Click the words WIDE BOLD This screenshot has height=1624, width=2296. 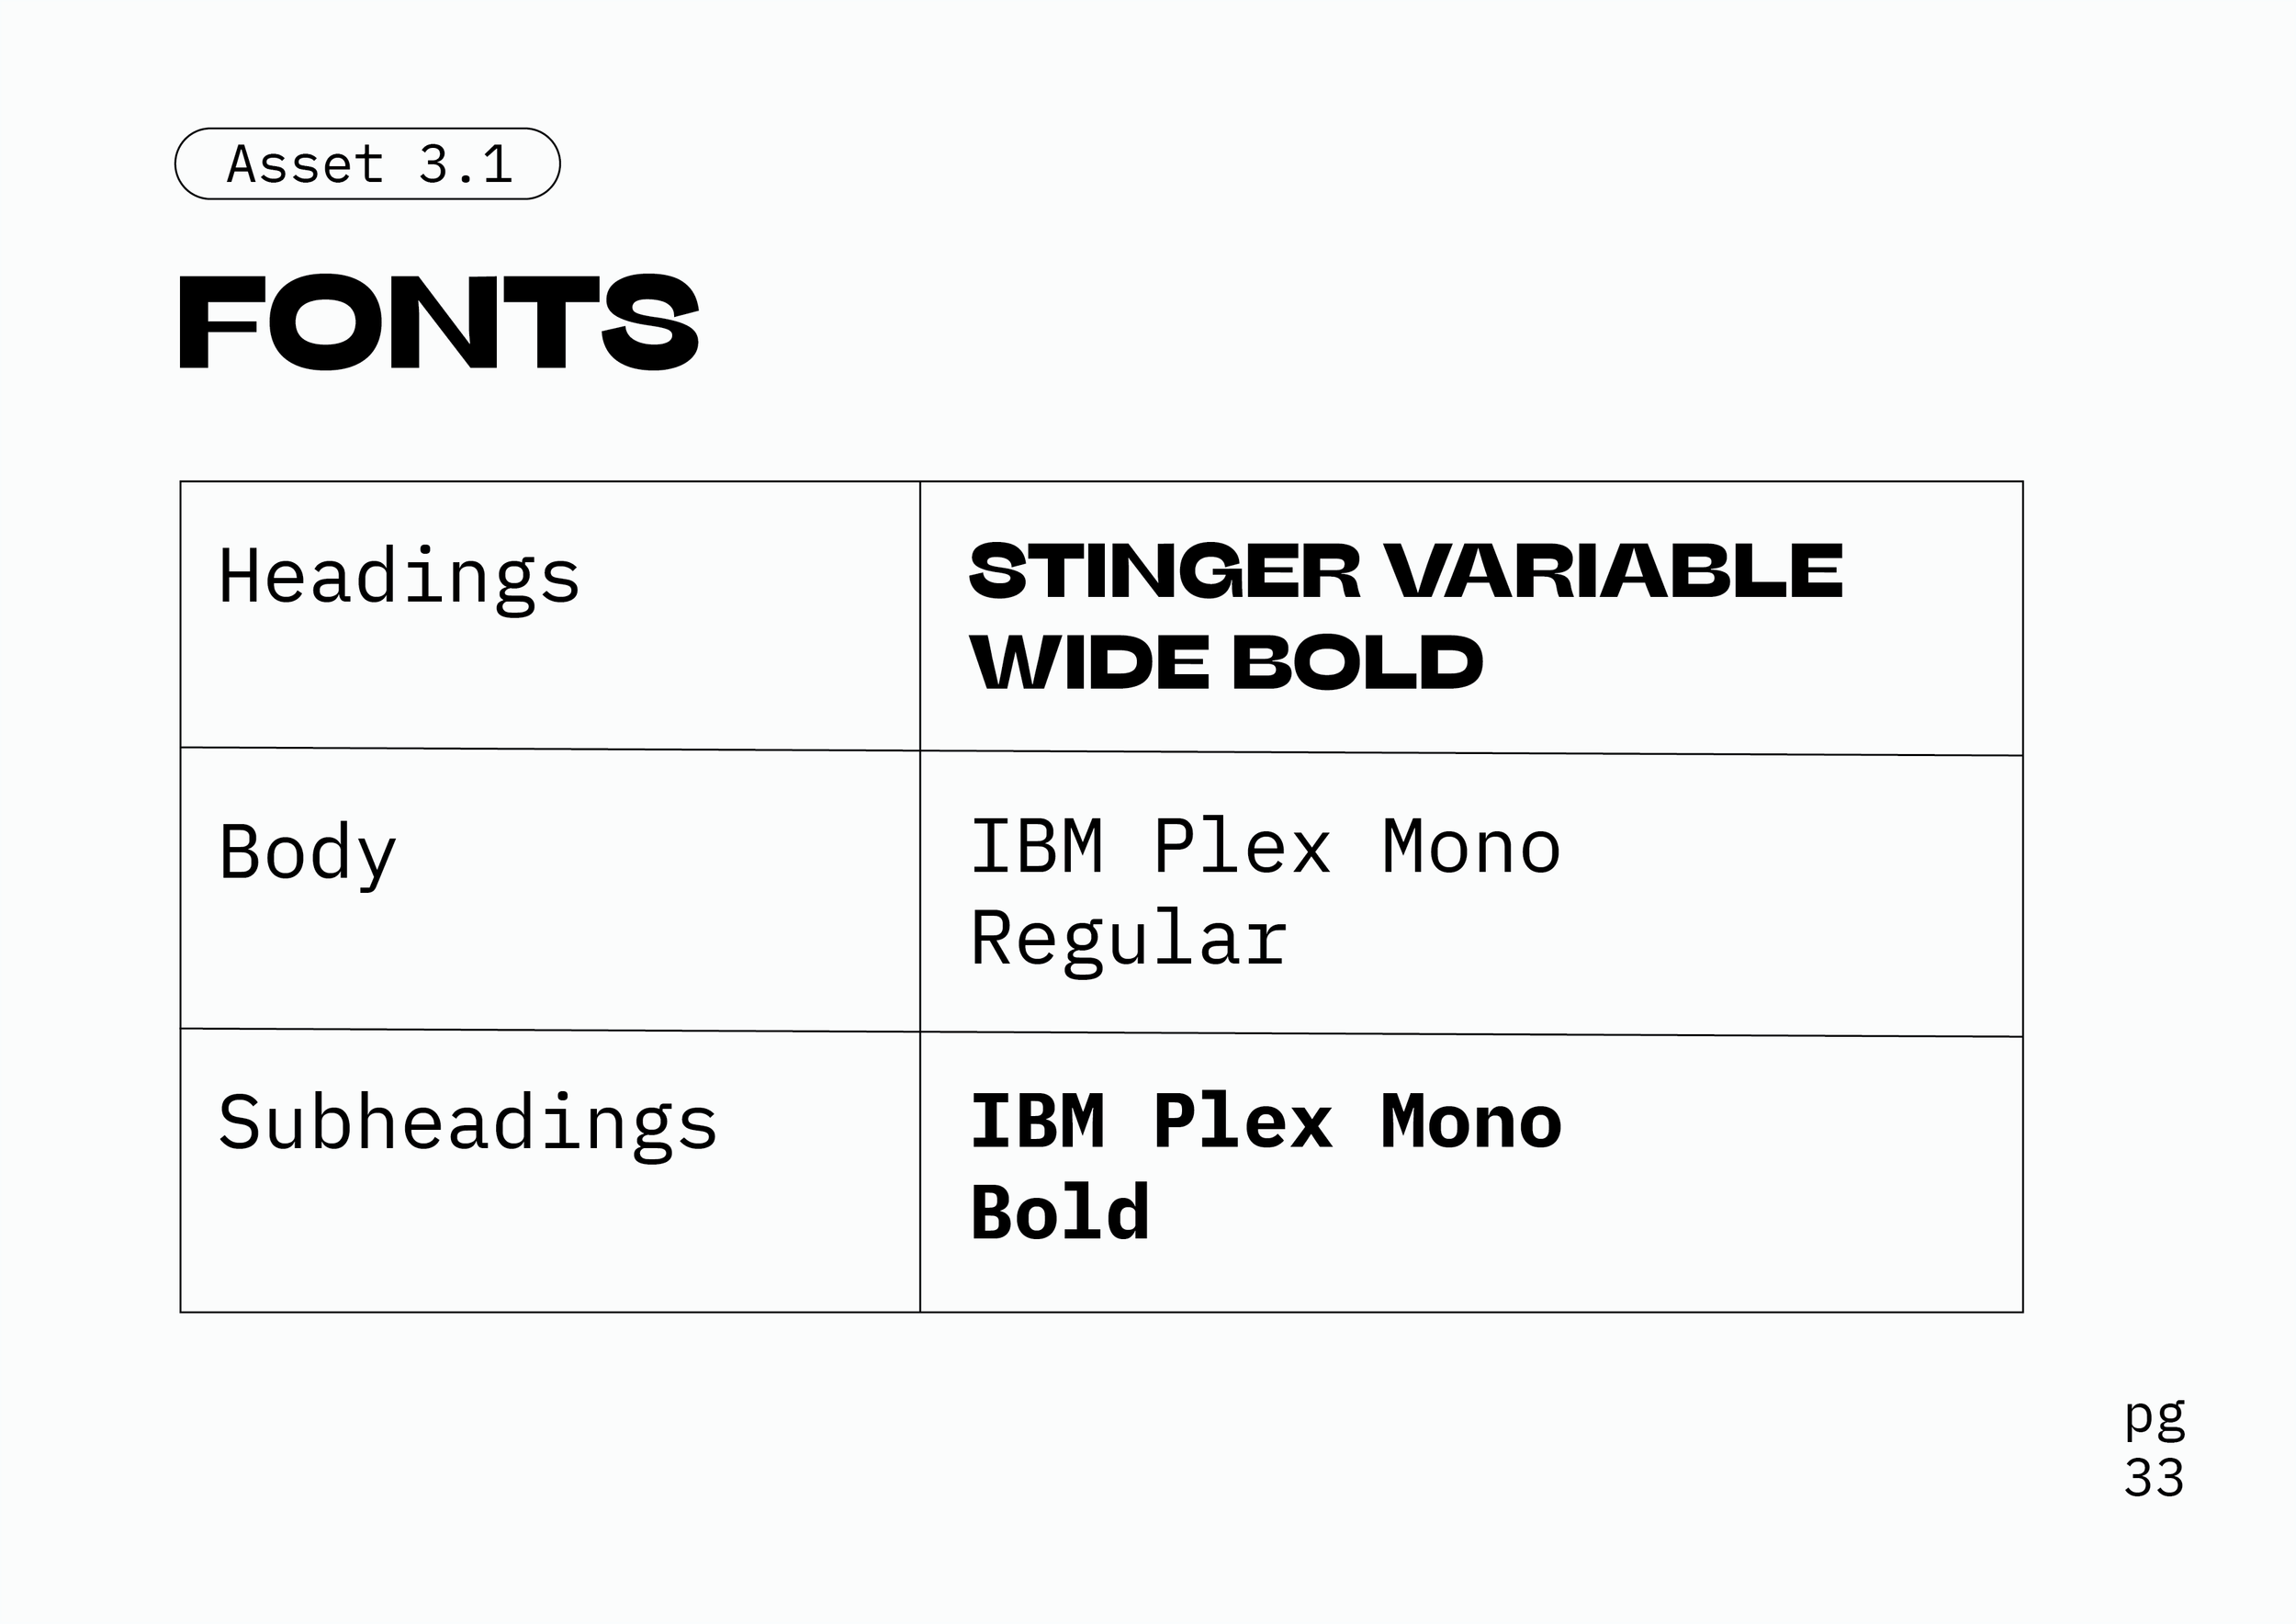(1227, 663)
